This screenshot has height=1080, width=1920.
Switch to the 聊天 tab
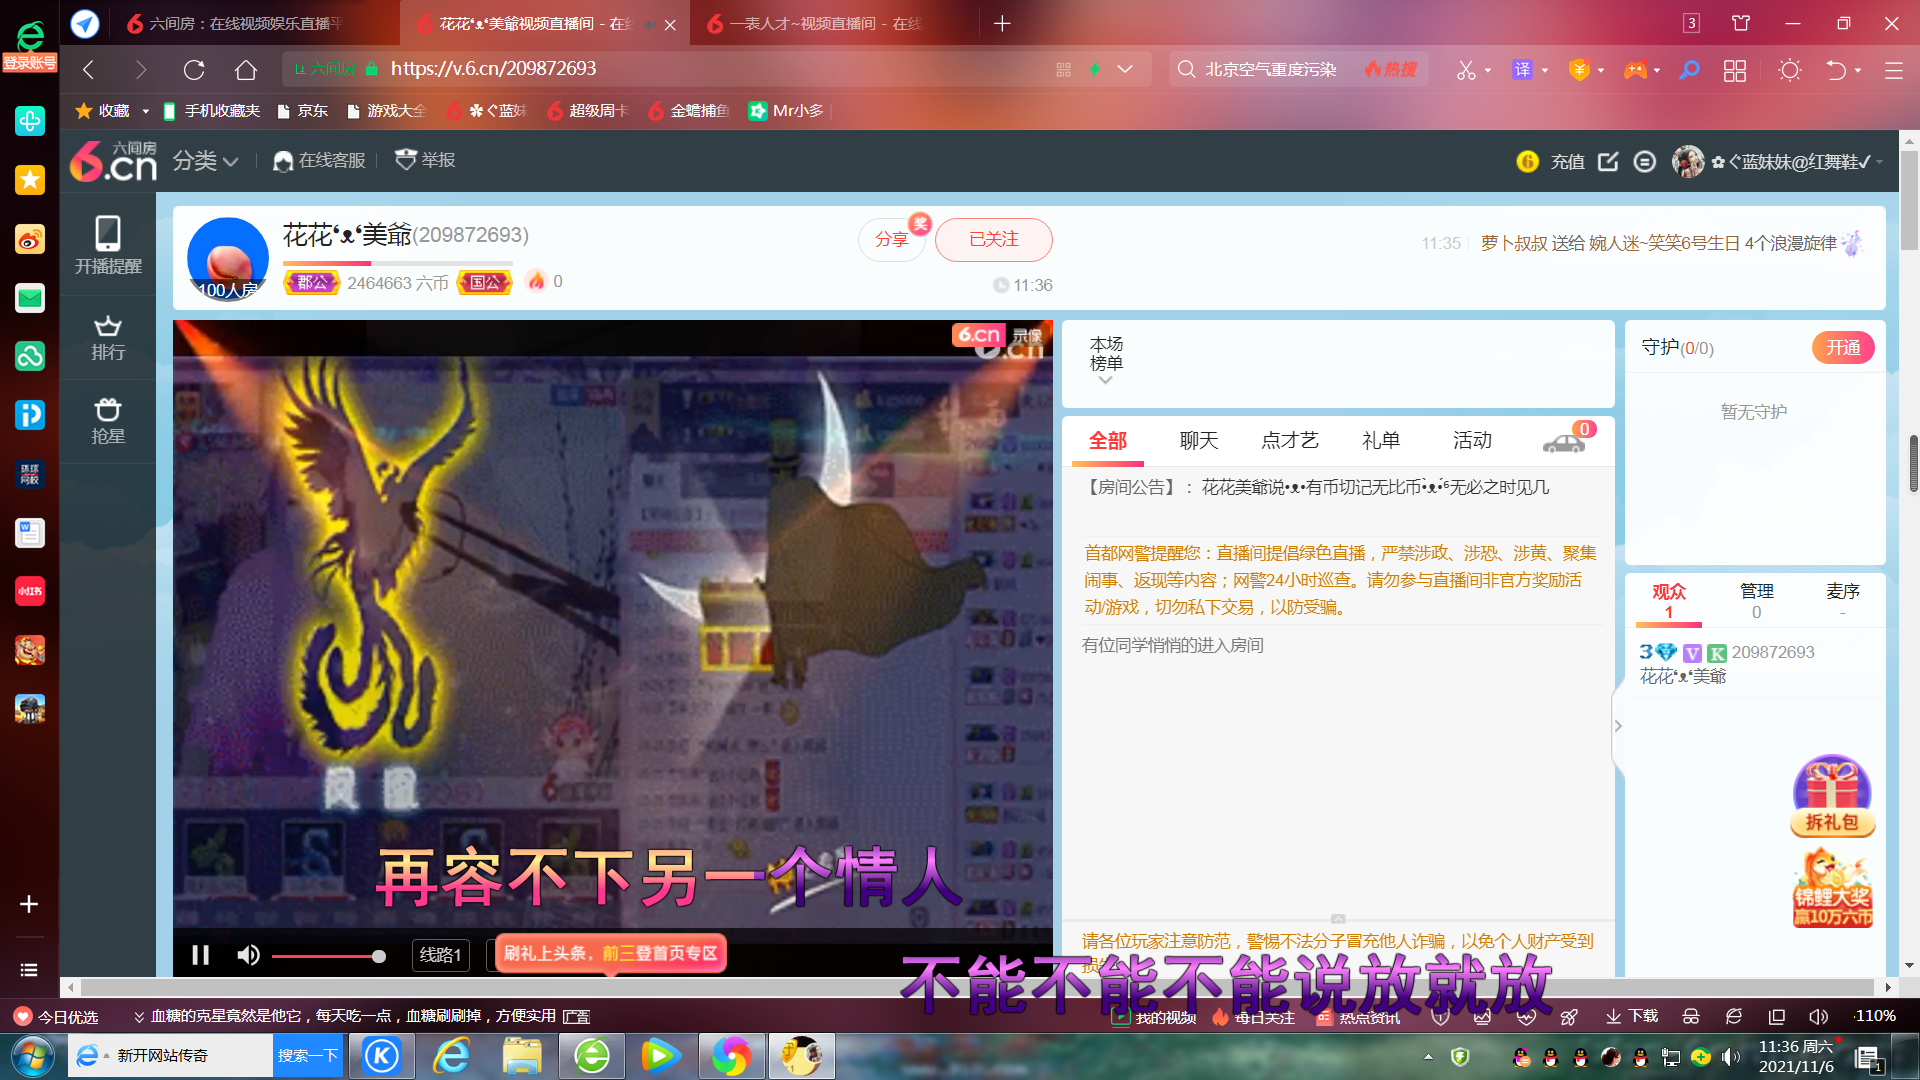(1199, 441)
